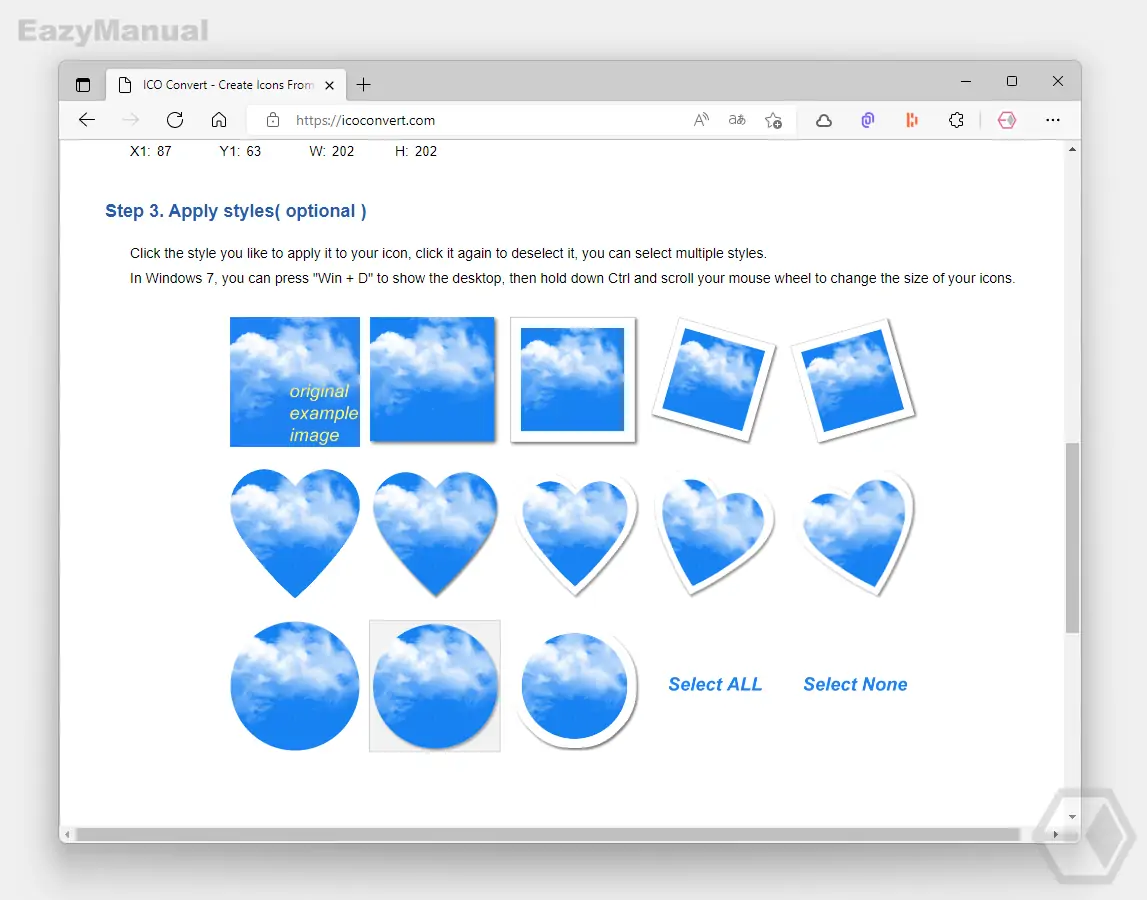Click the scroll left arrow
This screenshot has width=1147, height=900.
click(67, 834)
